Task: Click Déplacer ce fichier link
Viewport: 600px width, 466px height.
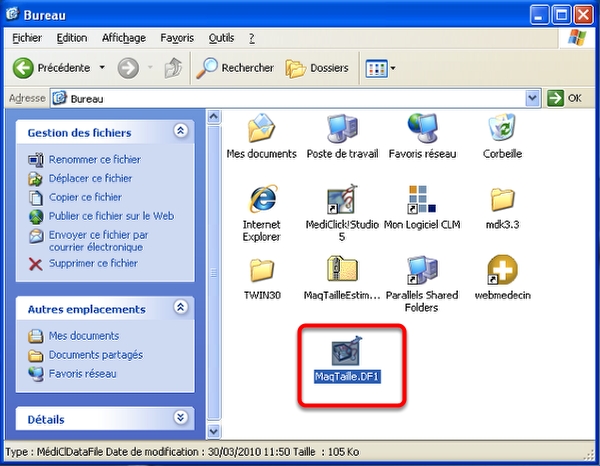Action: click(x=90, y=178)
